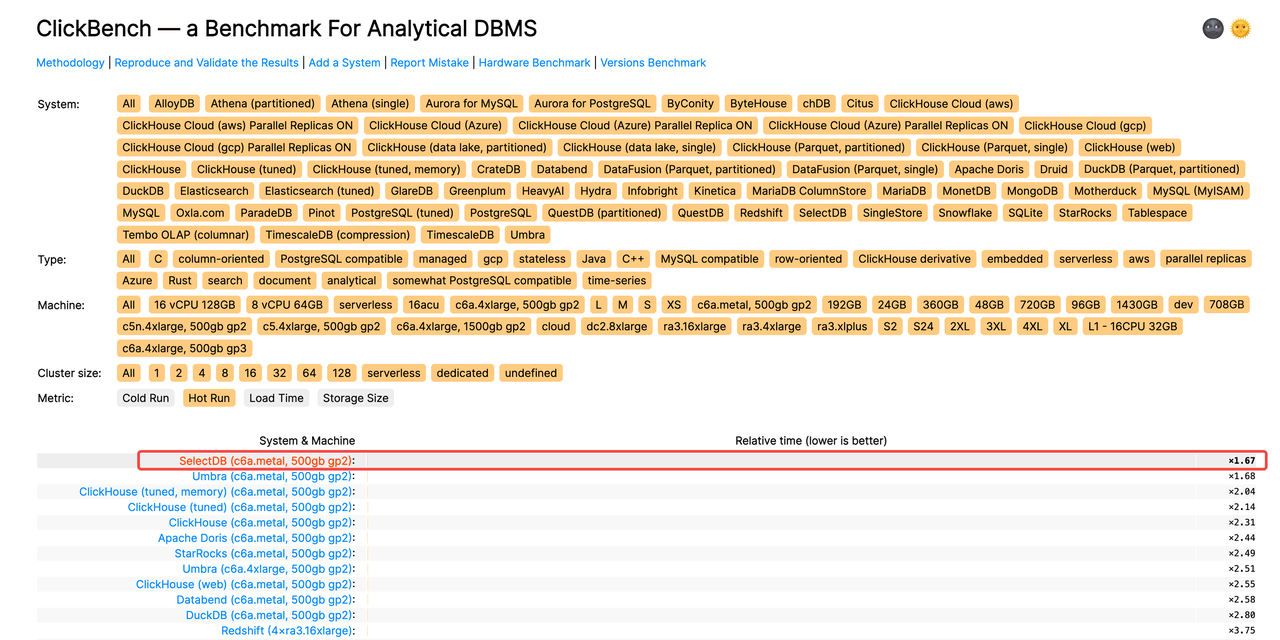Toggle the Apache Doris system filter
This screenshot has height=640, width=1280.
pos(989,170)
